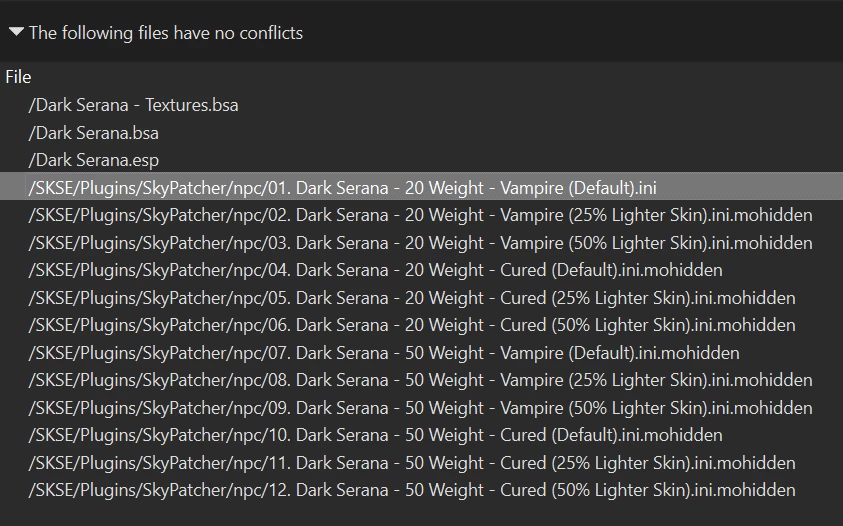This screenshot has width=843, height=526.
Task: Click 'The following files have no conflicts' label
Action: (x=166, y=33)
